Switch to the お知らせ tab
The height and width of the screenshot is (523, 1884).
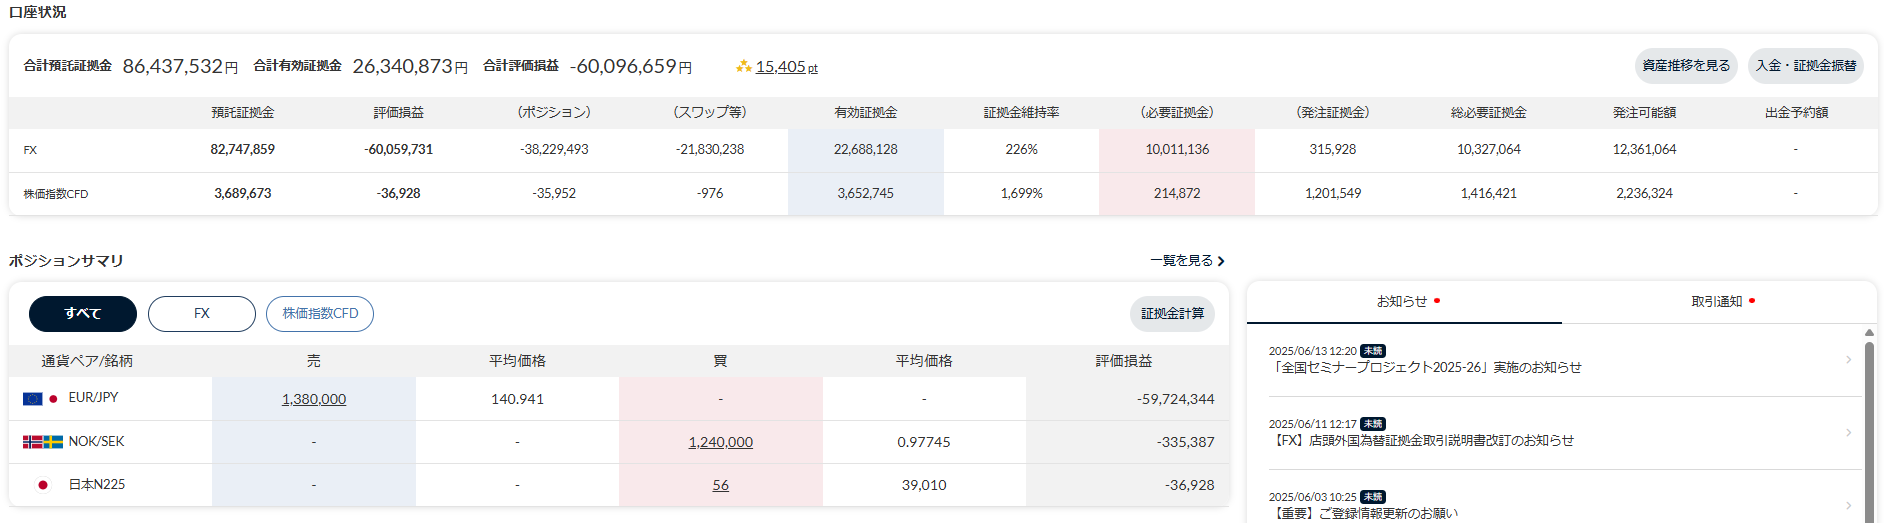pyautogui.click(x=1403, y=302)
